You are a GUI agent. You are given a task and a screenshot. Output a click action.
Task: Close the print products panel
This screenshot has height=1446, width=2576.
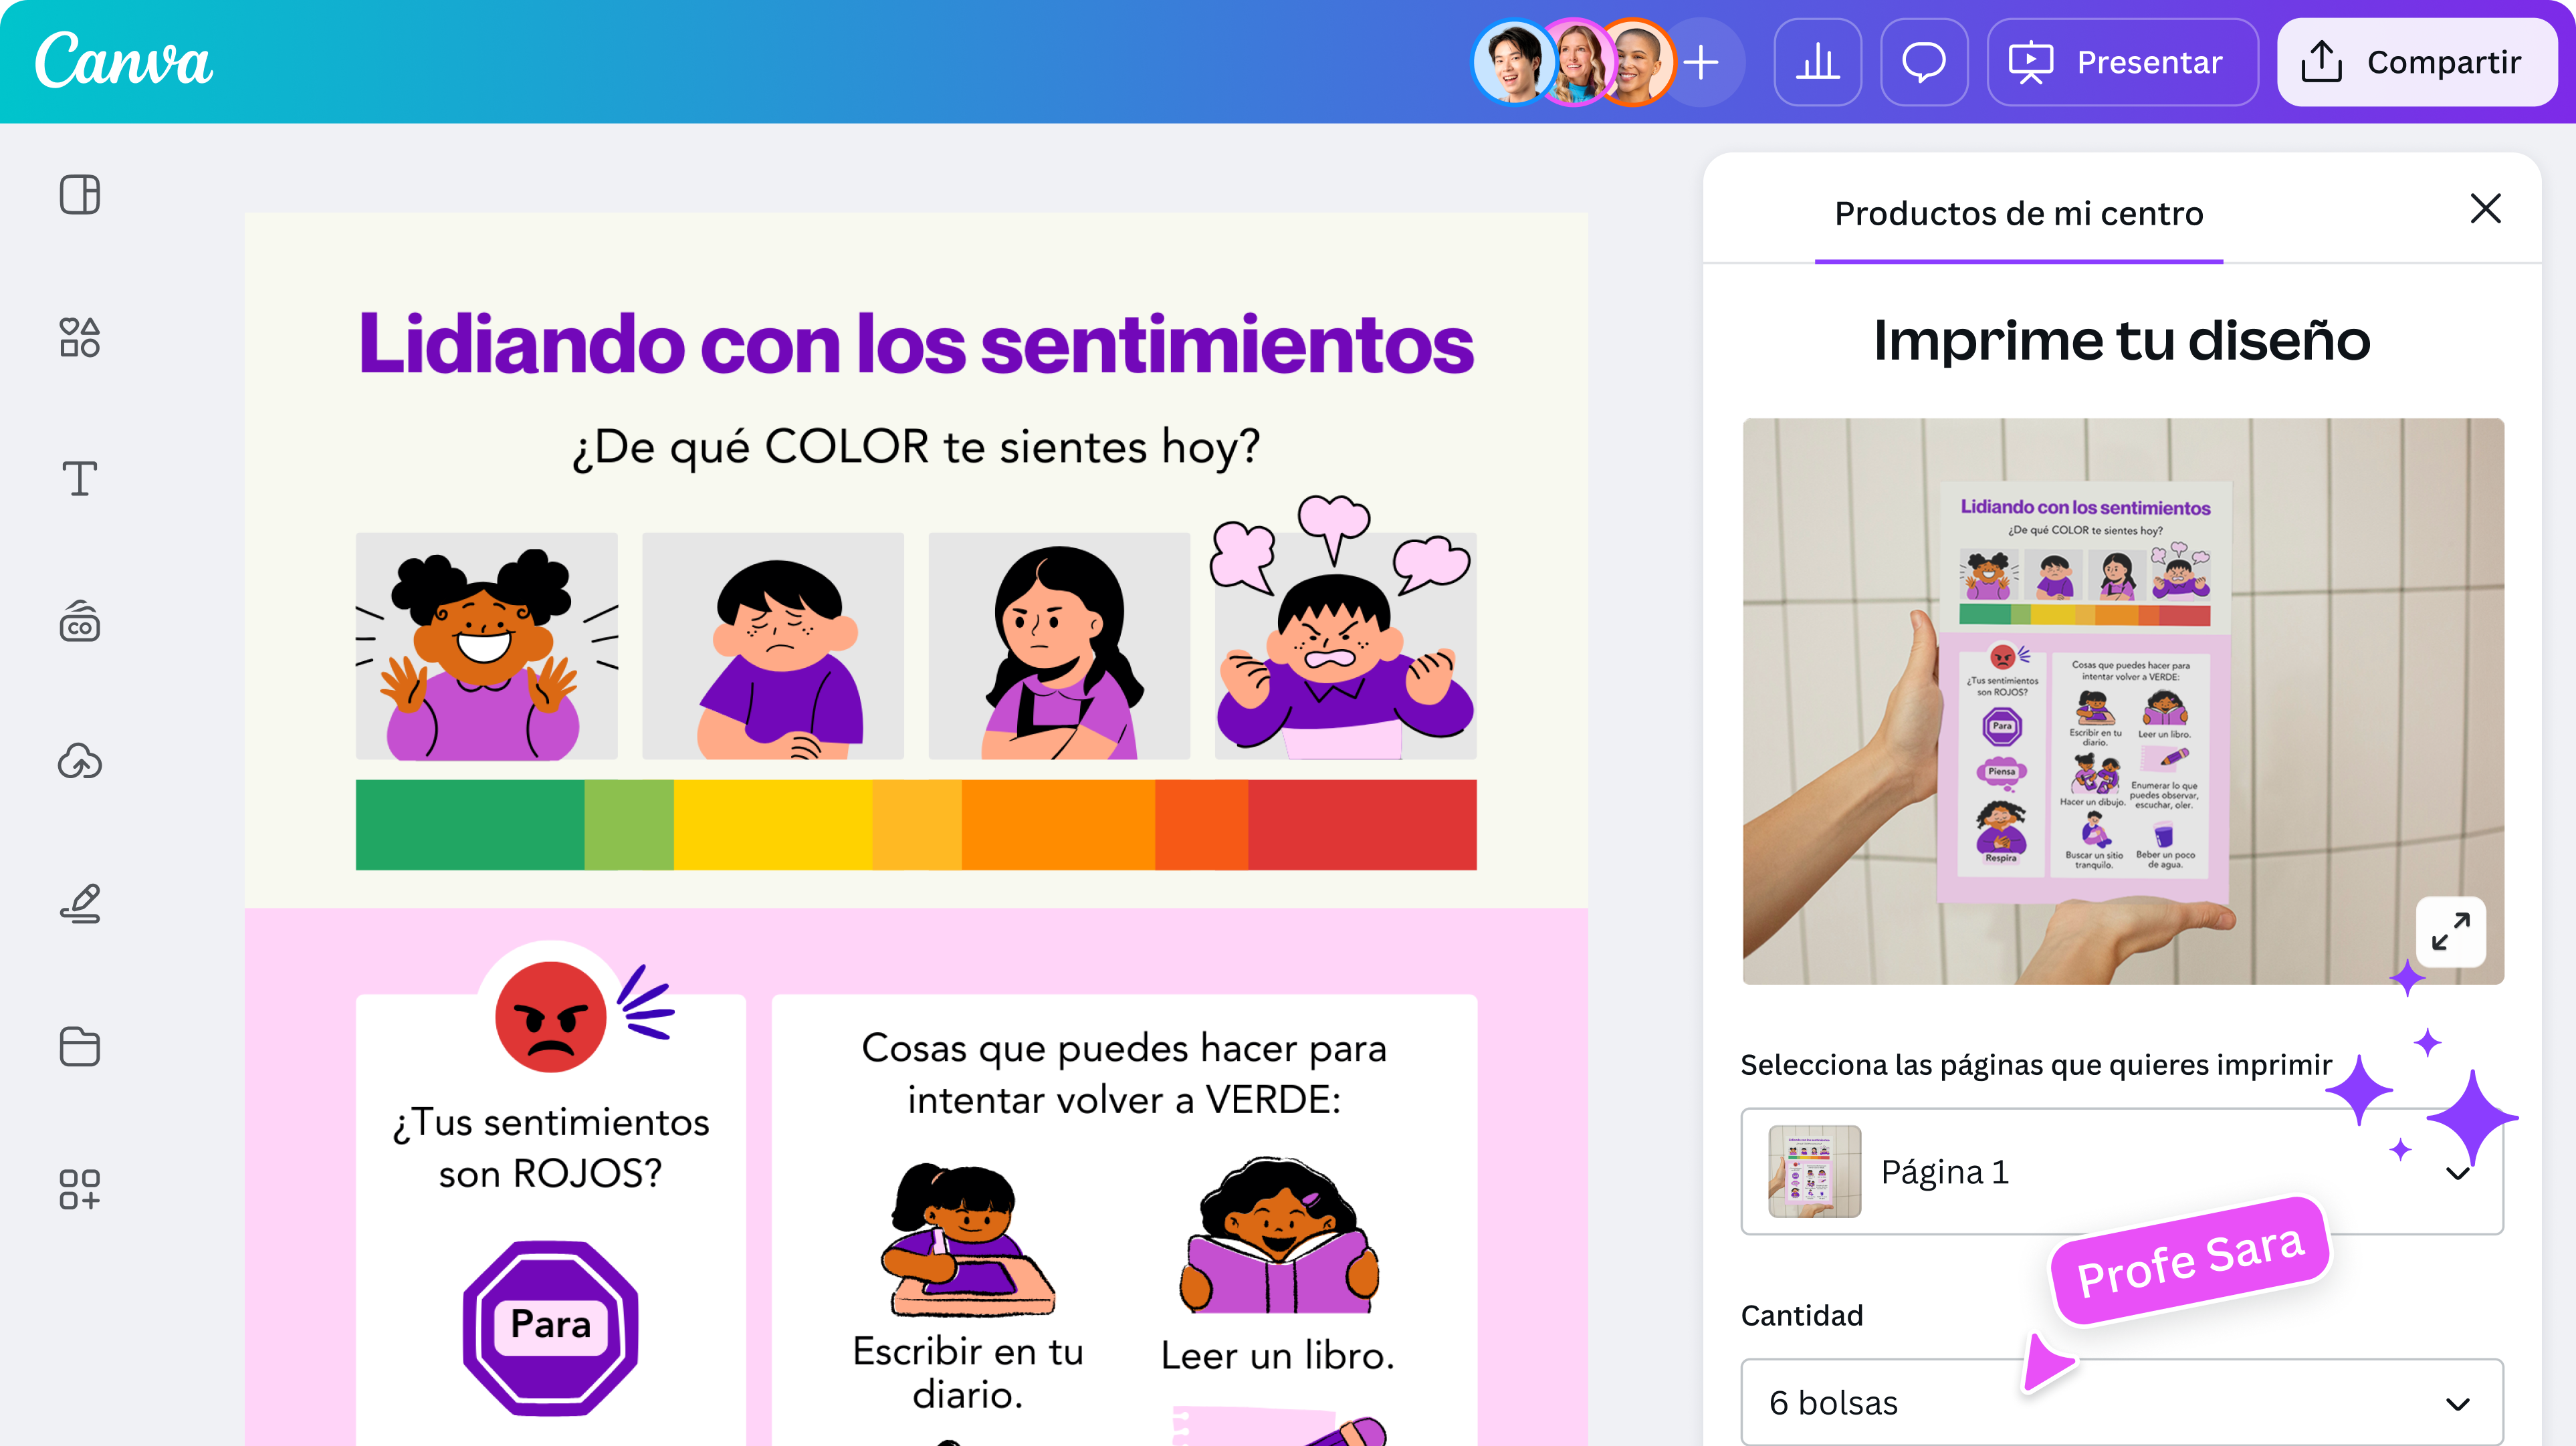2485,209
